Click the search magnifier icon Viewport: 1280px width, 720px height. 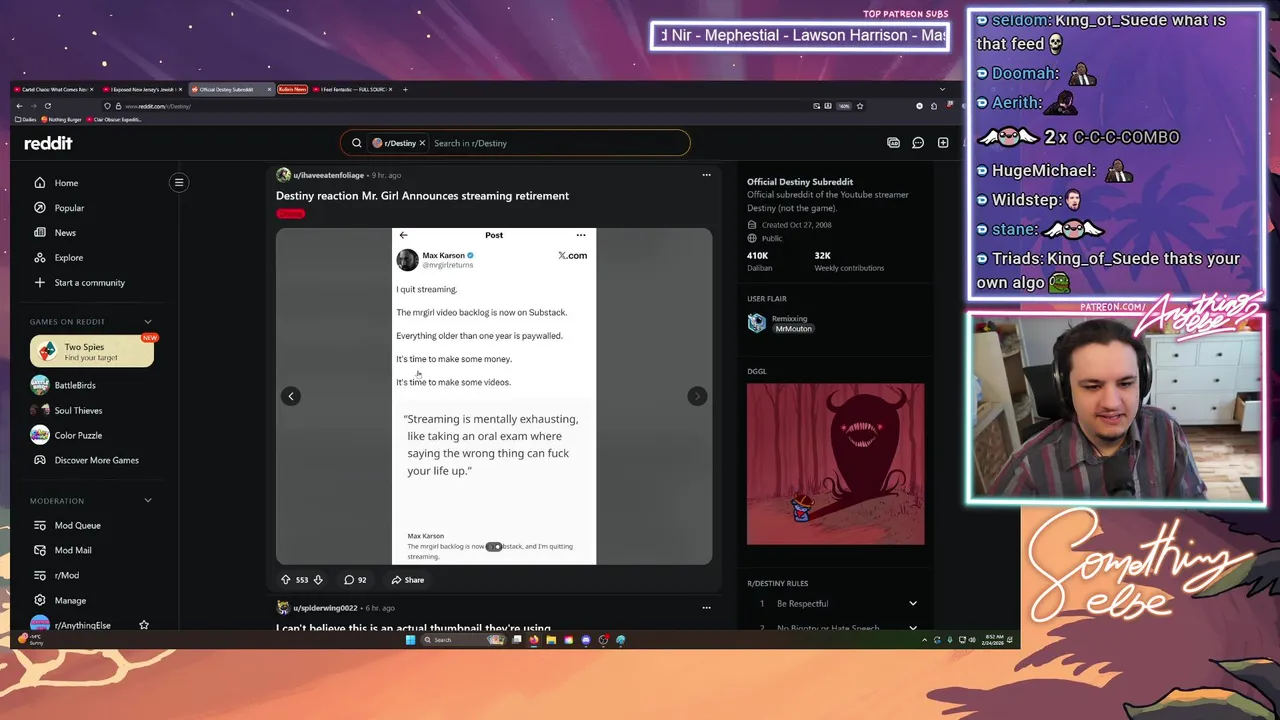point(356,143)
